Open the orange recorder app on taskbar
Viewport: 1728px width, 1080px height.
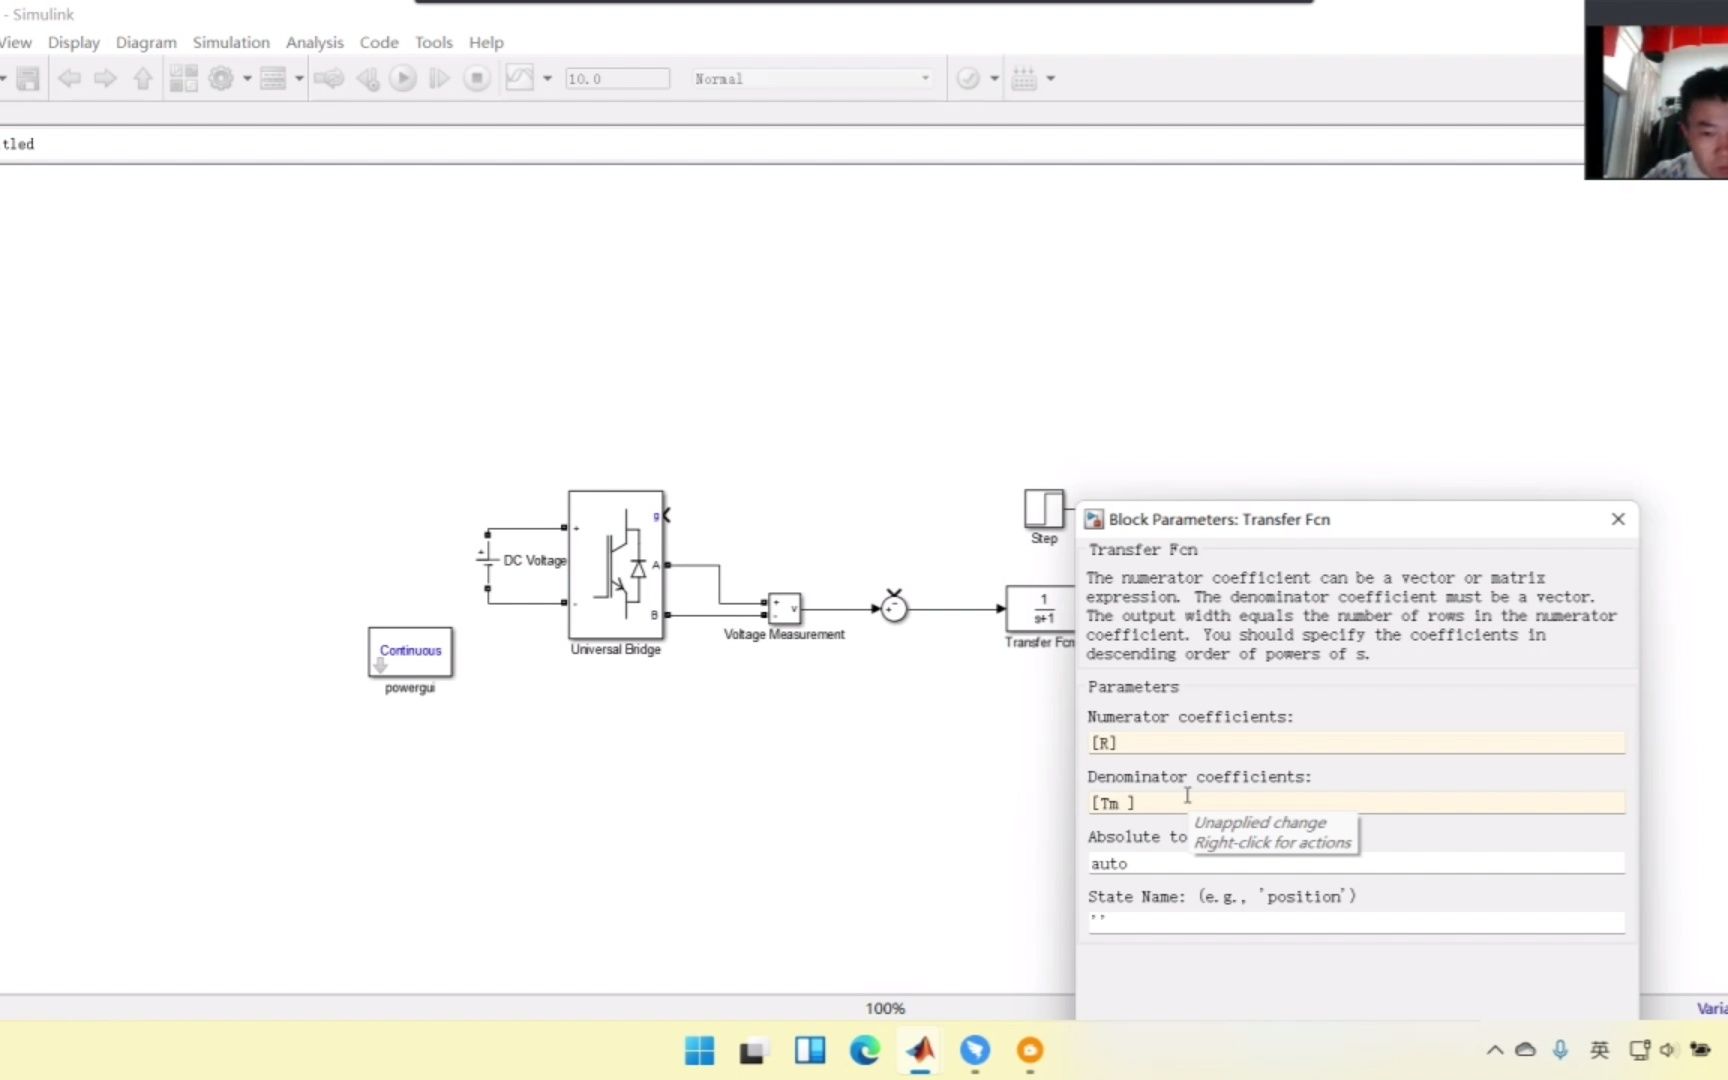(x=1030, y=1050)
